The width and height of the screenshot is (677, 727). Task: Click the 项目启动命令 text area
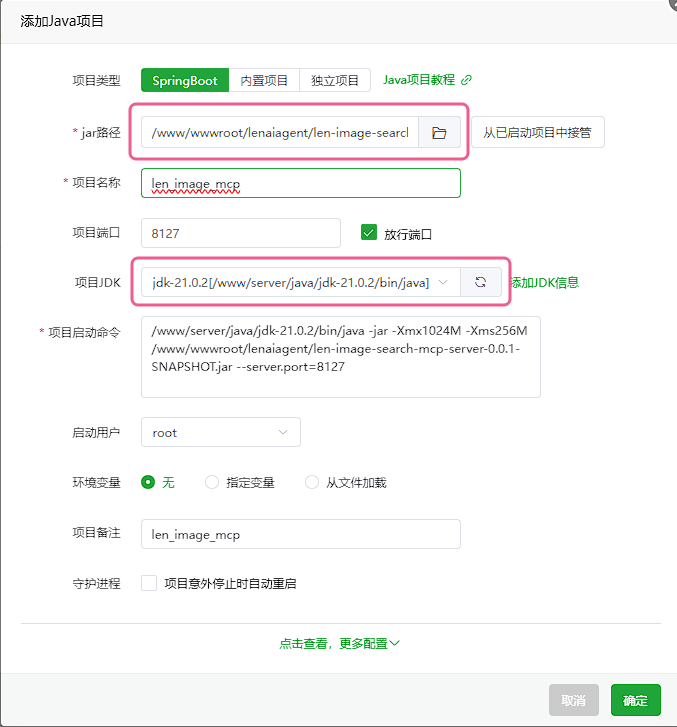341,357
